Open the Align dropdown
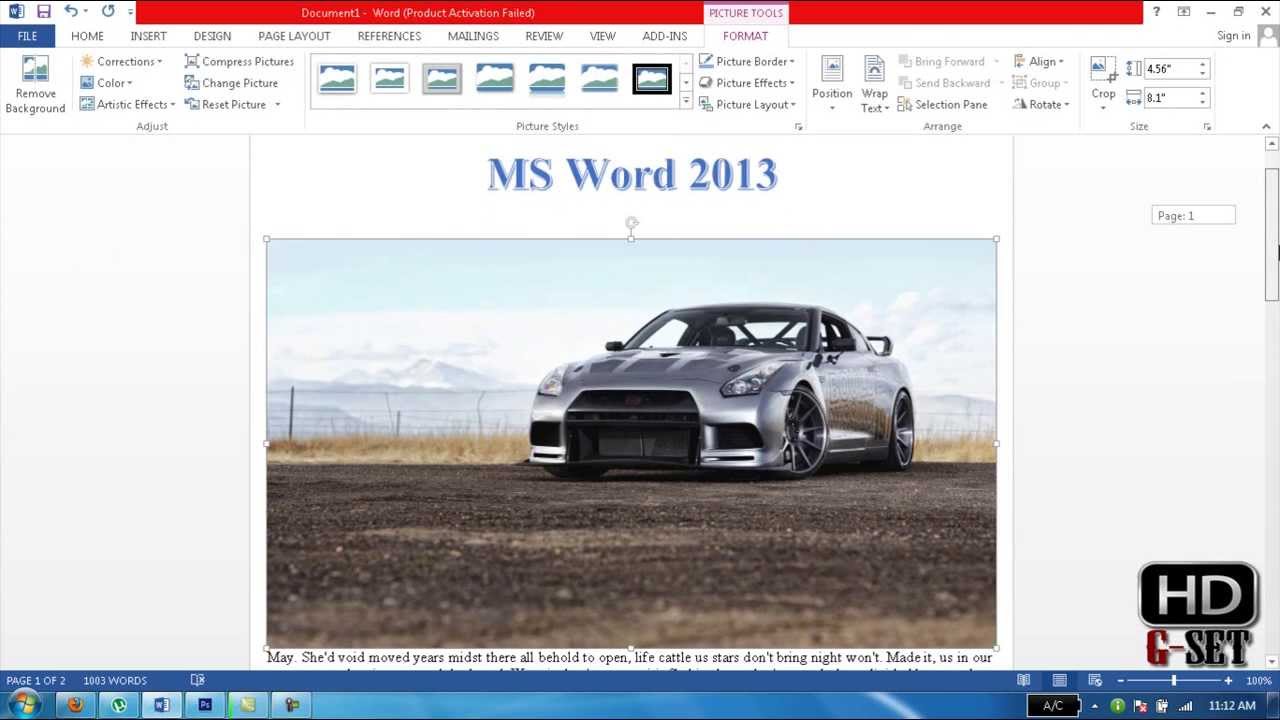1280x720 pixels. [1038, 61]
